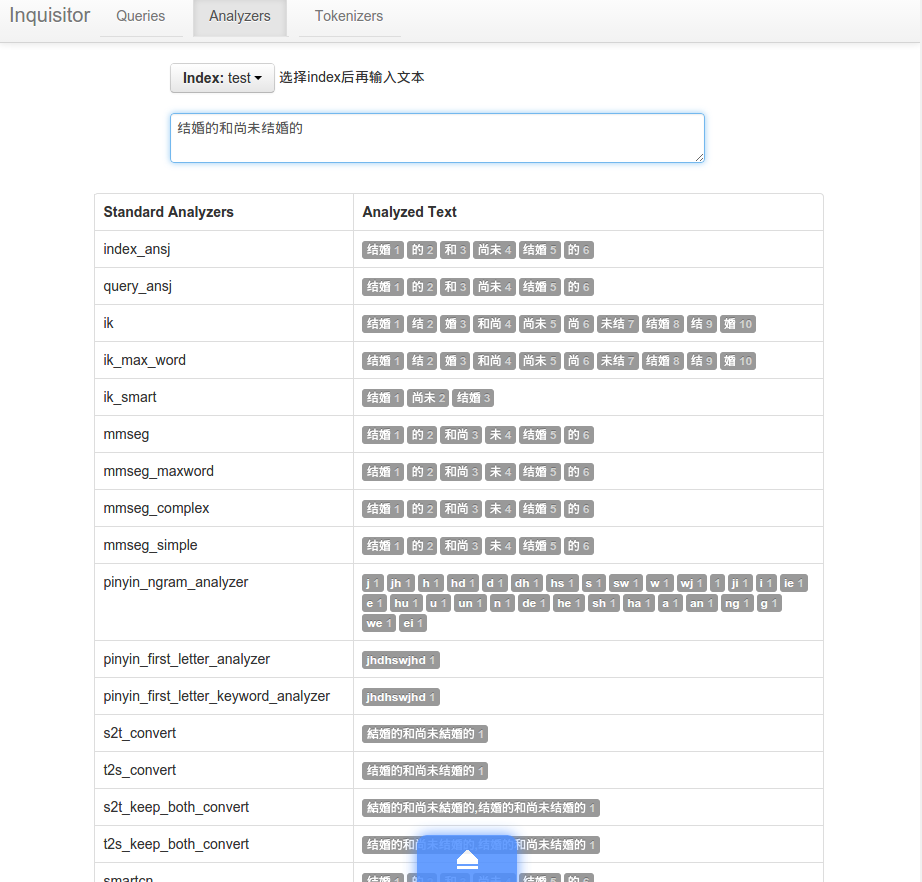This screenshot has height=882, width=922.
Task: Click the 'wei' token in pinyin_ngram_analyzer row
Action: click(379, 624)
